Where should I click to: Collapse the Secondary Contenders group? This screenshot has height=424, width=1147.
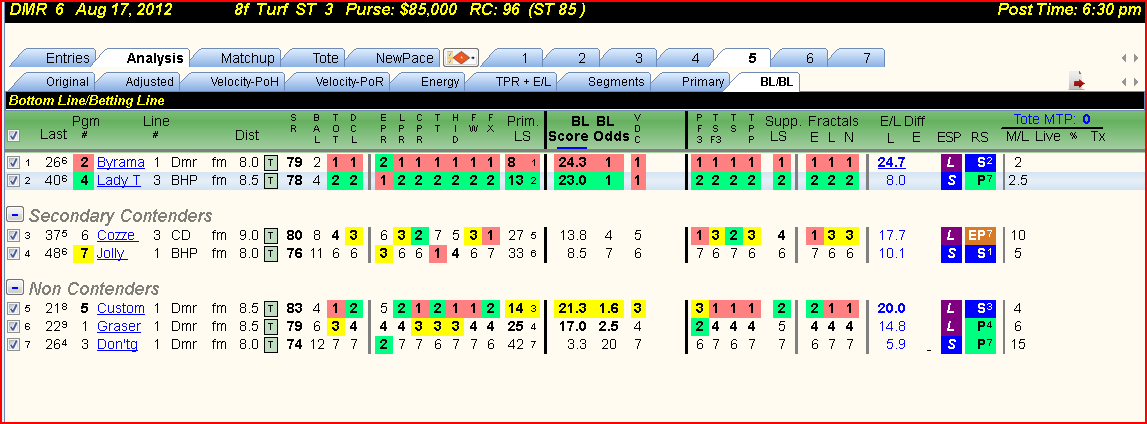[x=14, y=214]
